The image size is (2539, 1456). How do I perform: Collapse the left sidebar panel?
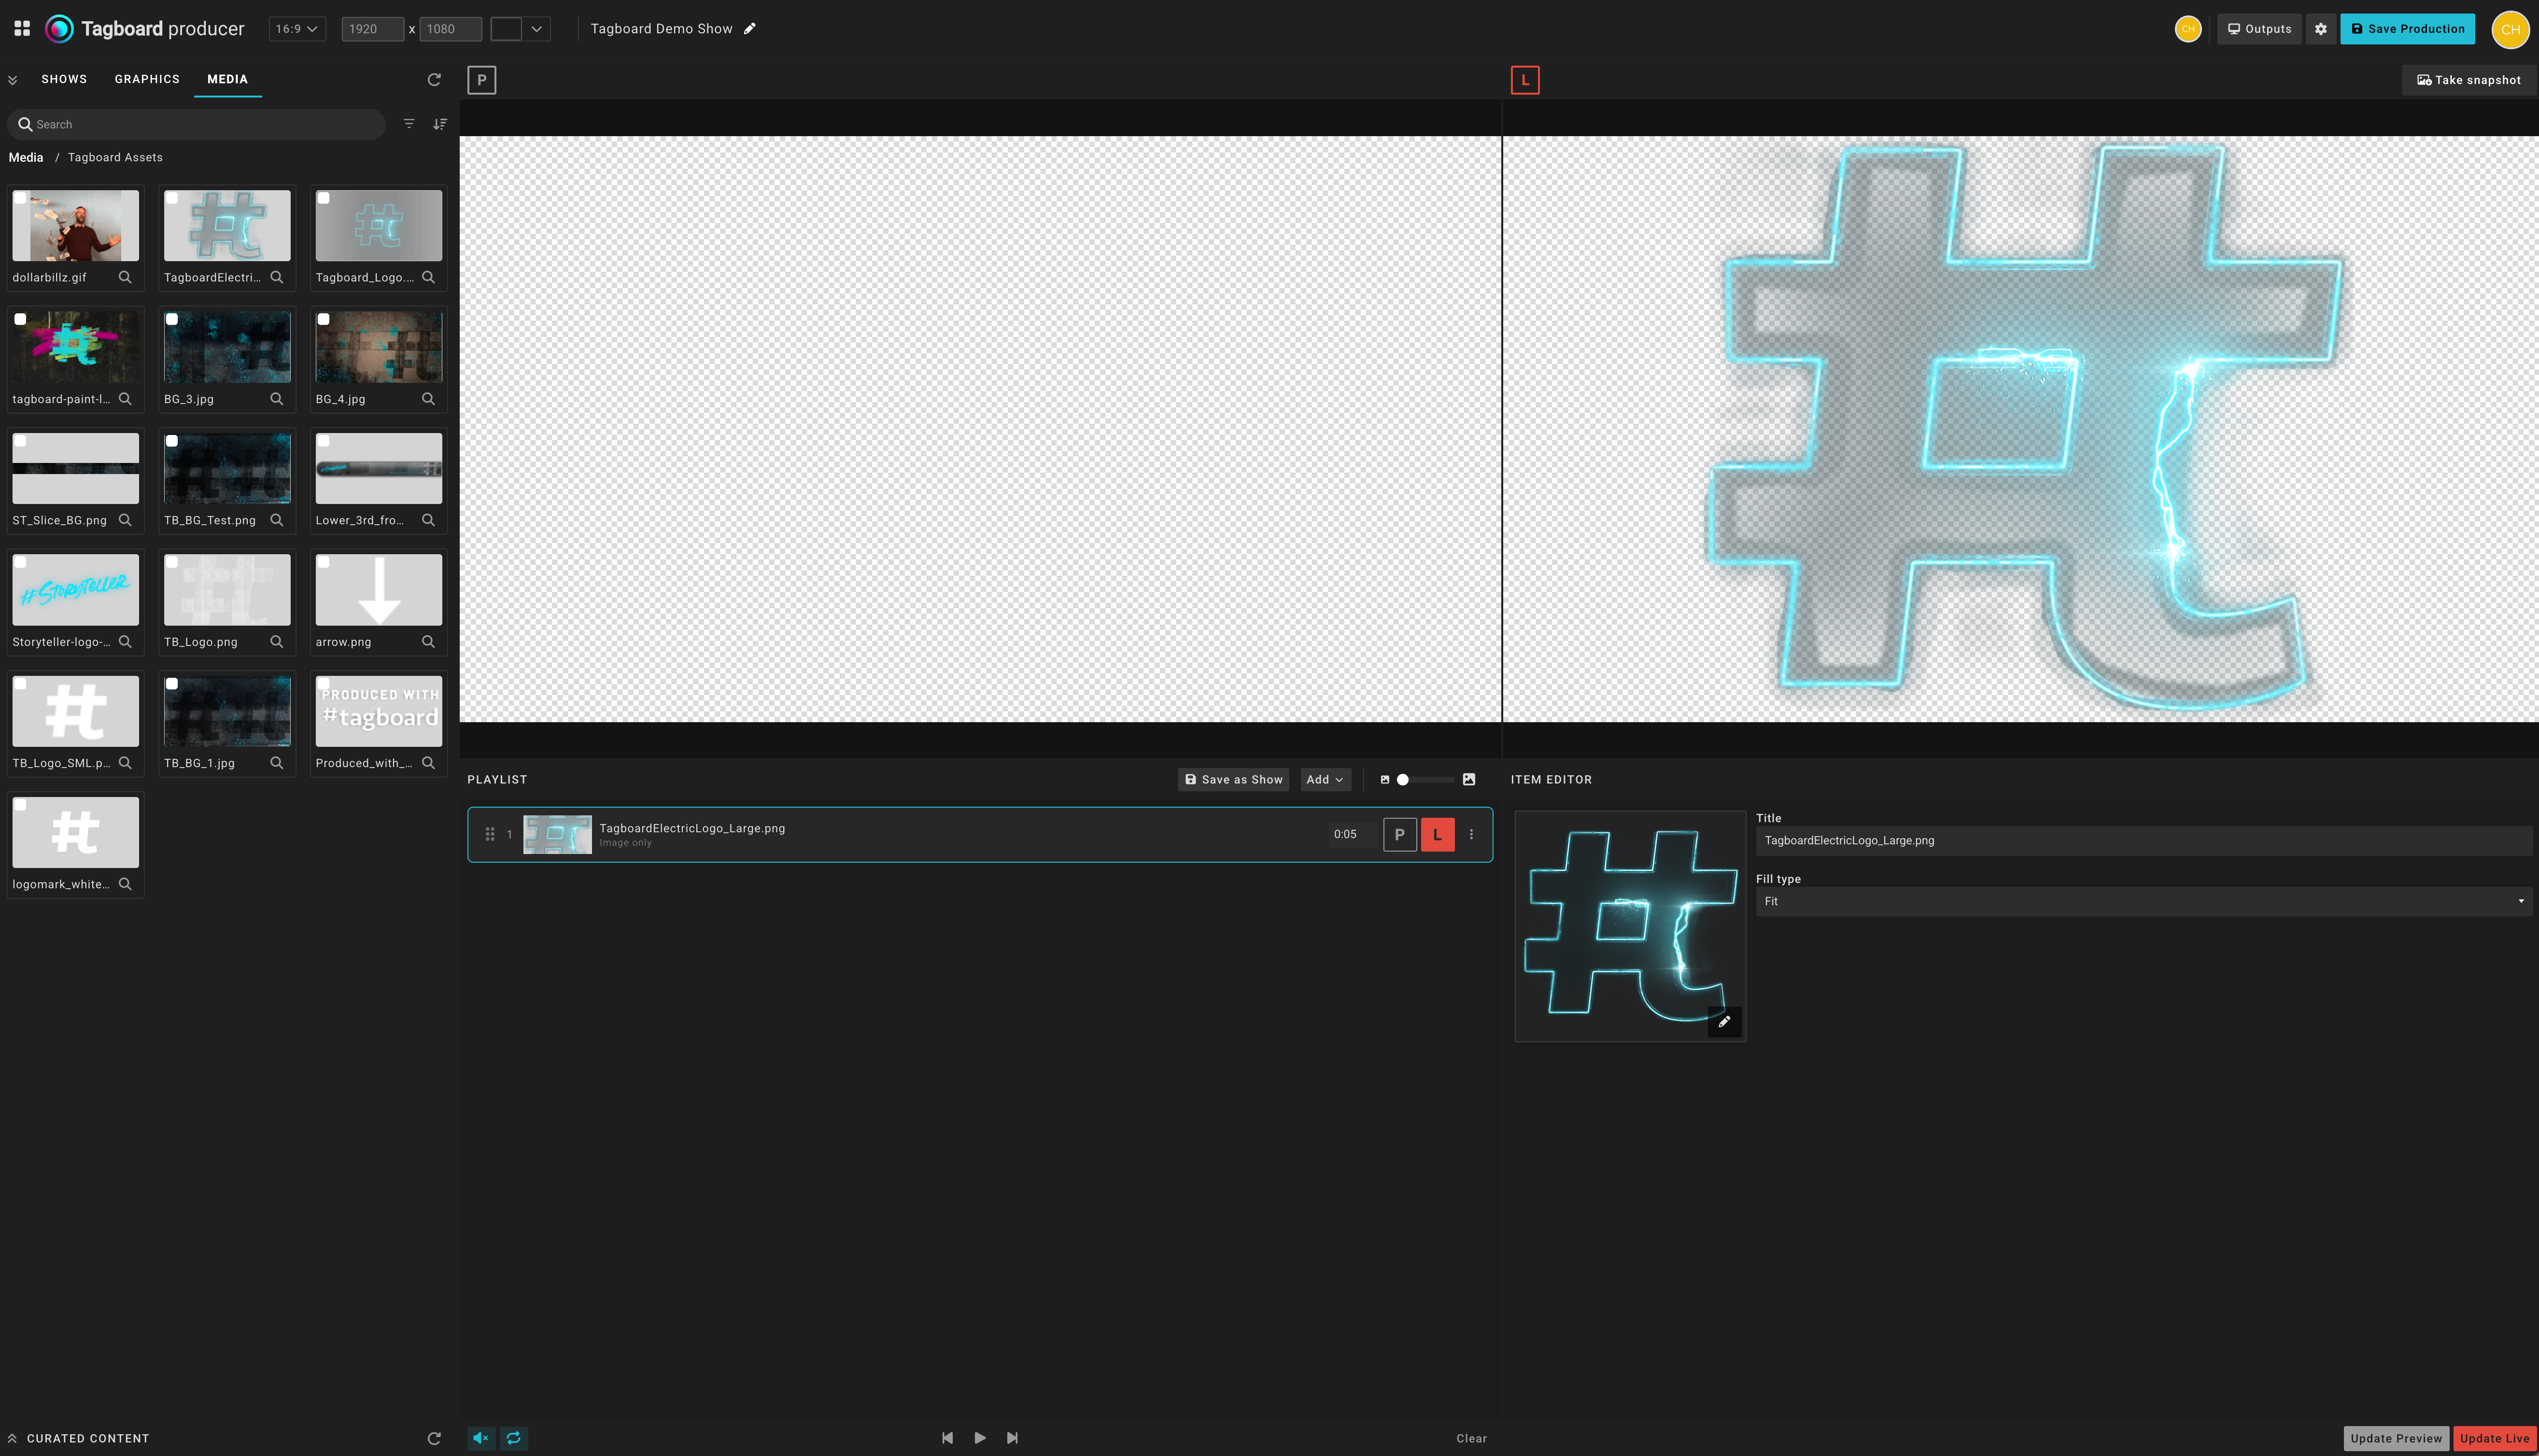pos(12,80)
